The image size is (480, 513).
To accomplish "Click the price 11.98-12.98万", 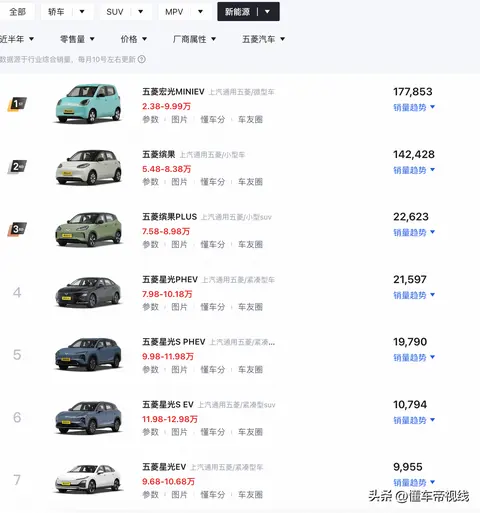I will pos(170,419).
